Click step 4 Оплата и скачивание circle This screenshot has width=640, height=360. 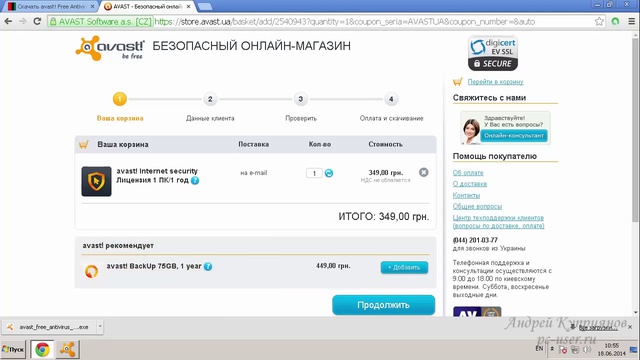click(391, 99)
